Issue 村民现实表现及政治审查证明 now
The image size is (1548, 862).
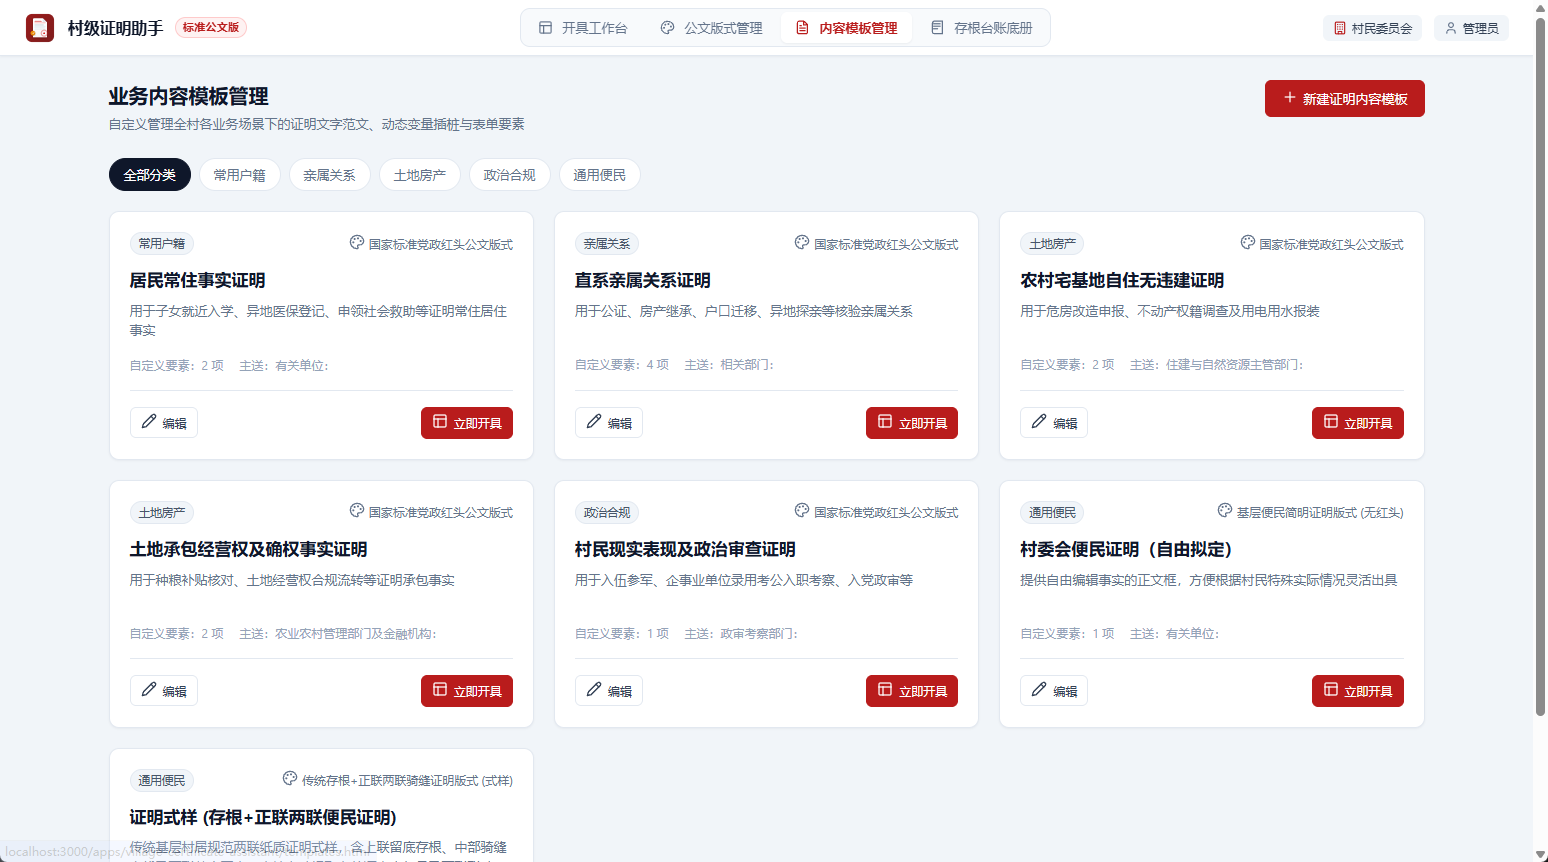point(912,691)
